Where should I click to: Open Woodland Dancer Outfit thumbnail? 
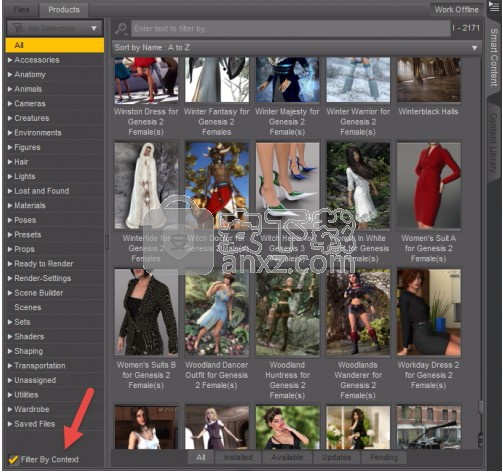(x=217, y=312)
